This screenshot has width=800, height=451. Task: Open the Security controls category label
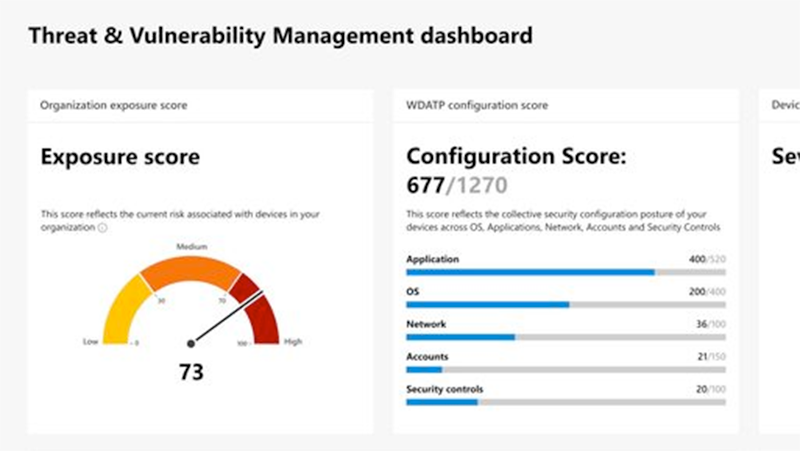click(x=444, y=389)
